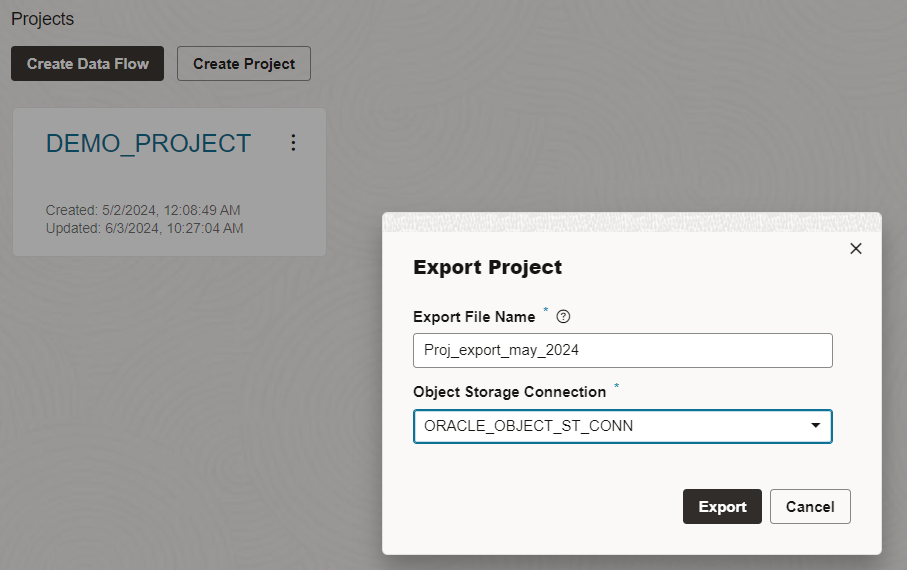Click the Export File Name label
The width and height of the screenshot is (907, 570).
click(x=473, y=317)
